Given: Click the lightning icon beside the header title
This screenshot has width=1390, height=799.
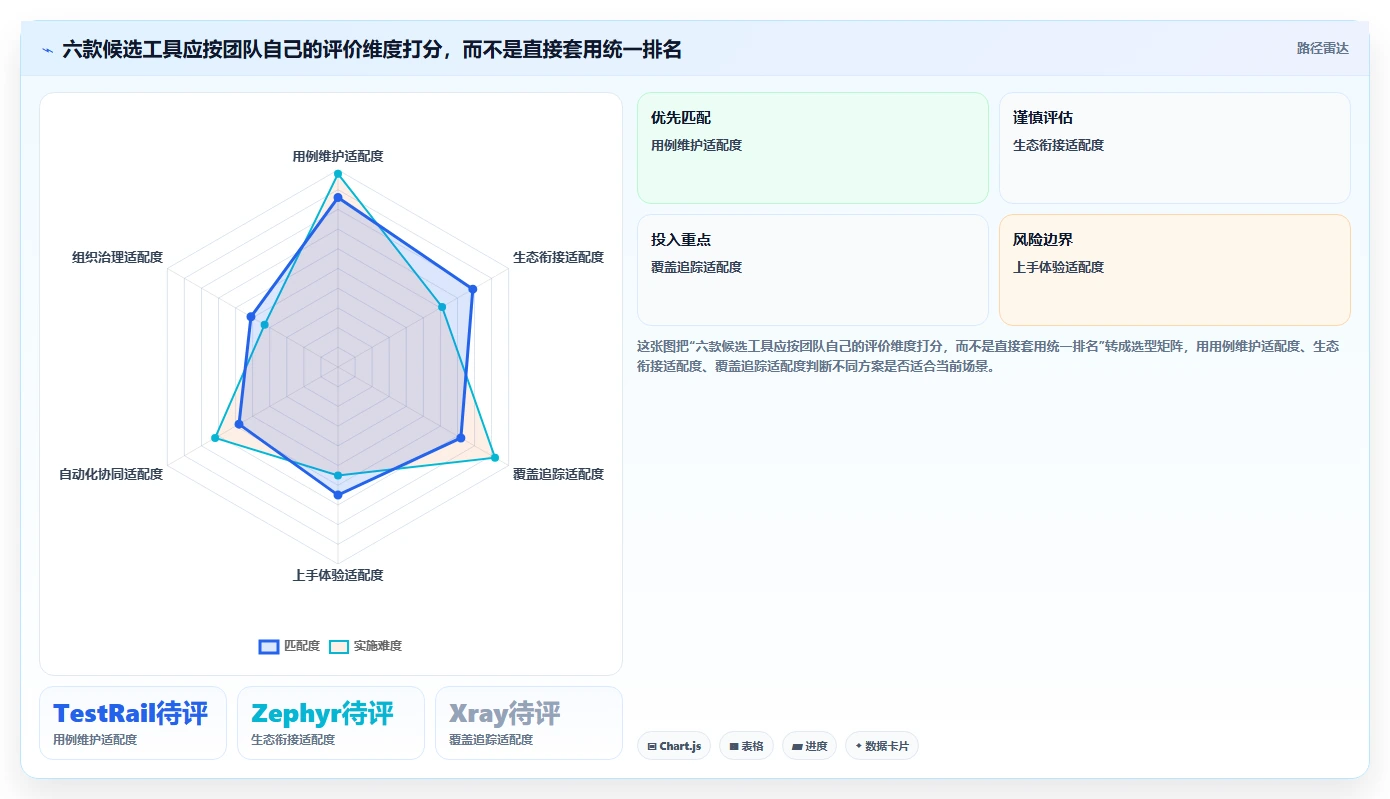Looking at the screenshot, I should (48, 50).
